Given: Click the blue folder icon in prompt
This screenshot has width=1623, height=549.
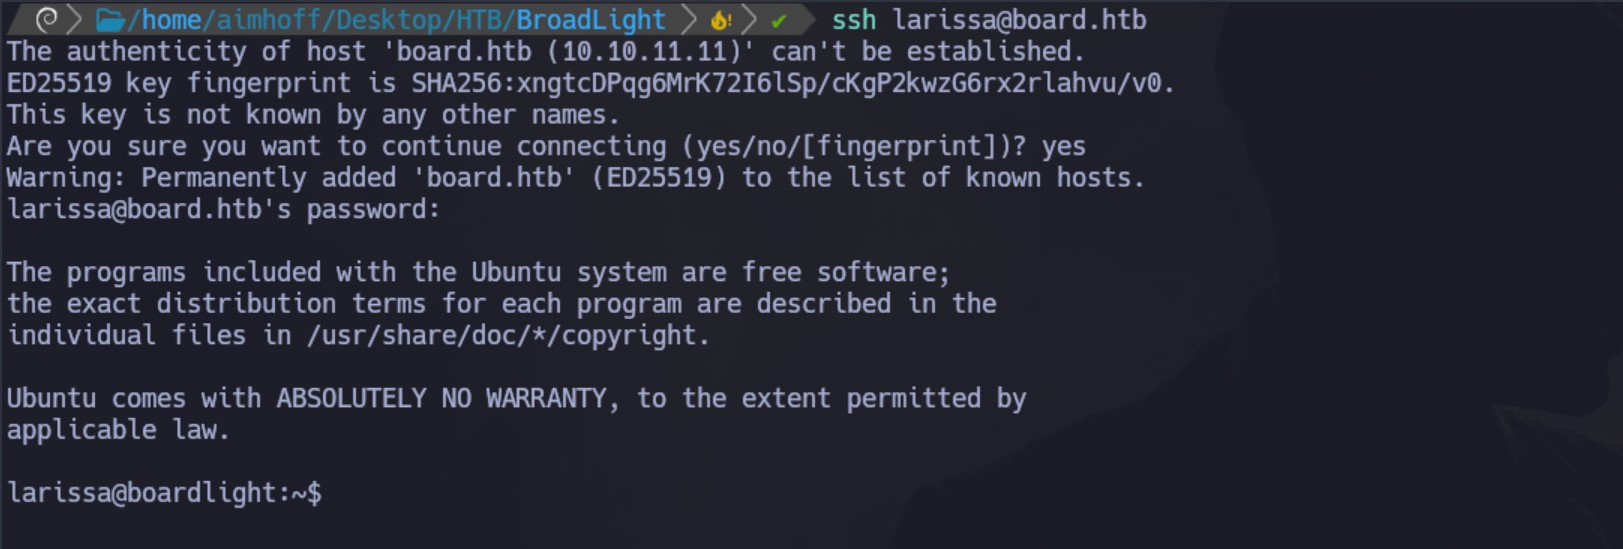Looking at the screenshot, I should point(110,19).
